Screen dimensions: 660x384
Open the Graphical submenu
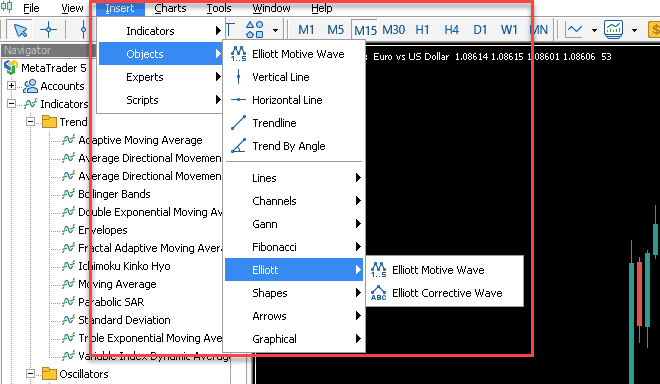coord(294,339)
